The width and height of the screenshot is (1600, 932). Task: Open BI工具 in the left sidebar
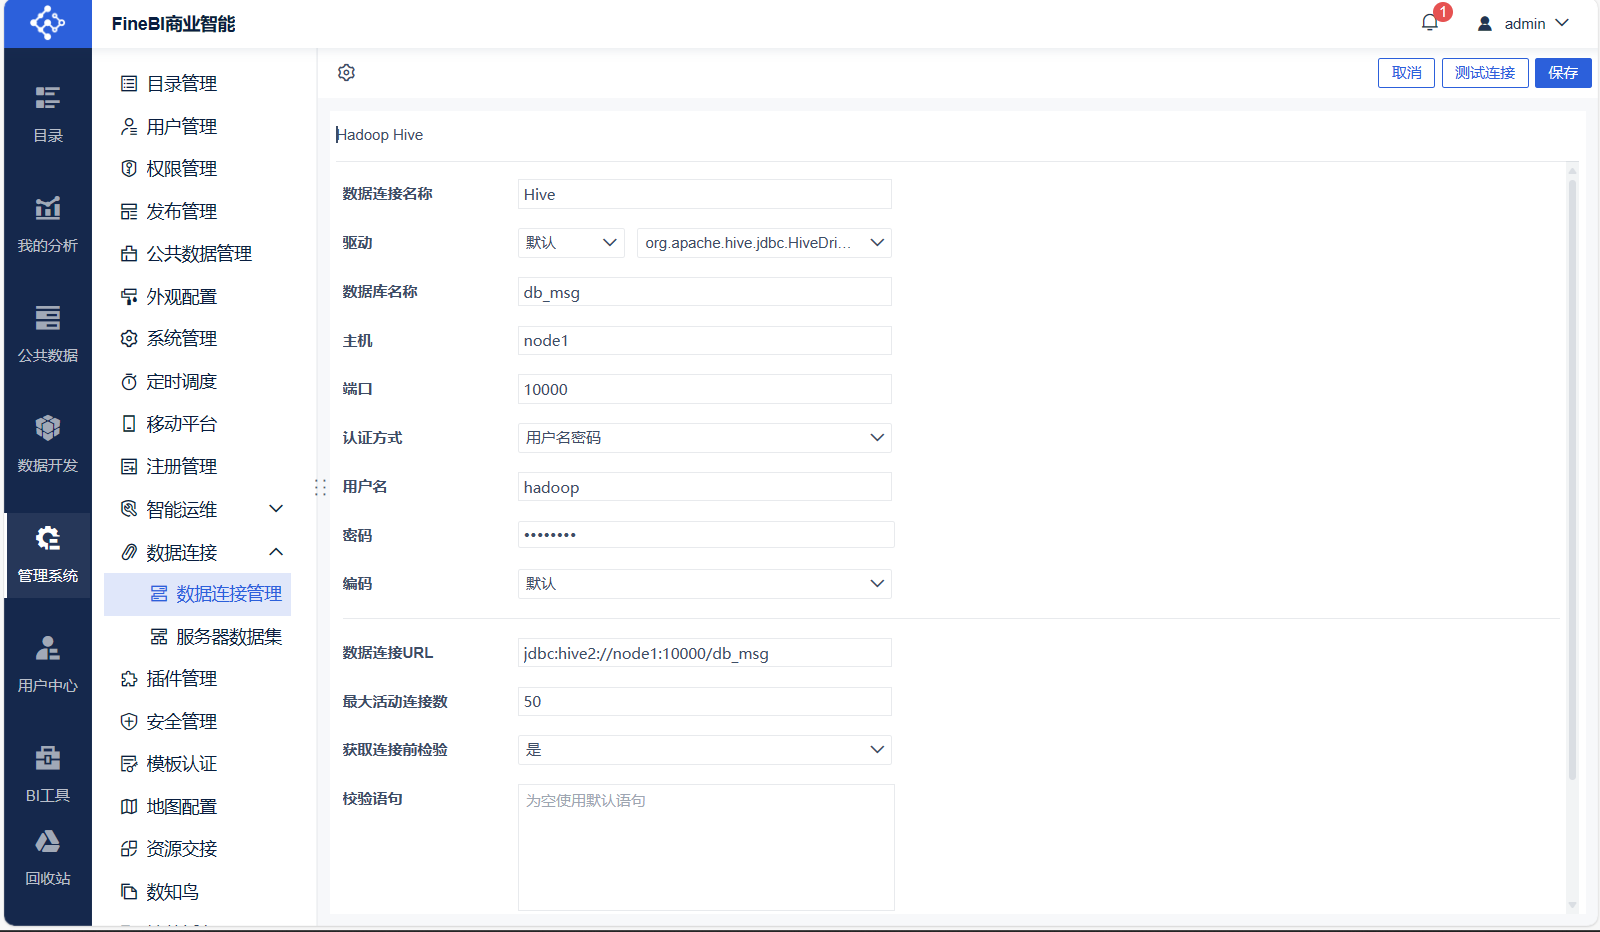[48, 774]
